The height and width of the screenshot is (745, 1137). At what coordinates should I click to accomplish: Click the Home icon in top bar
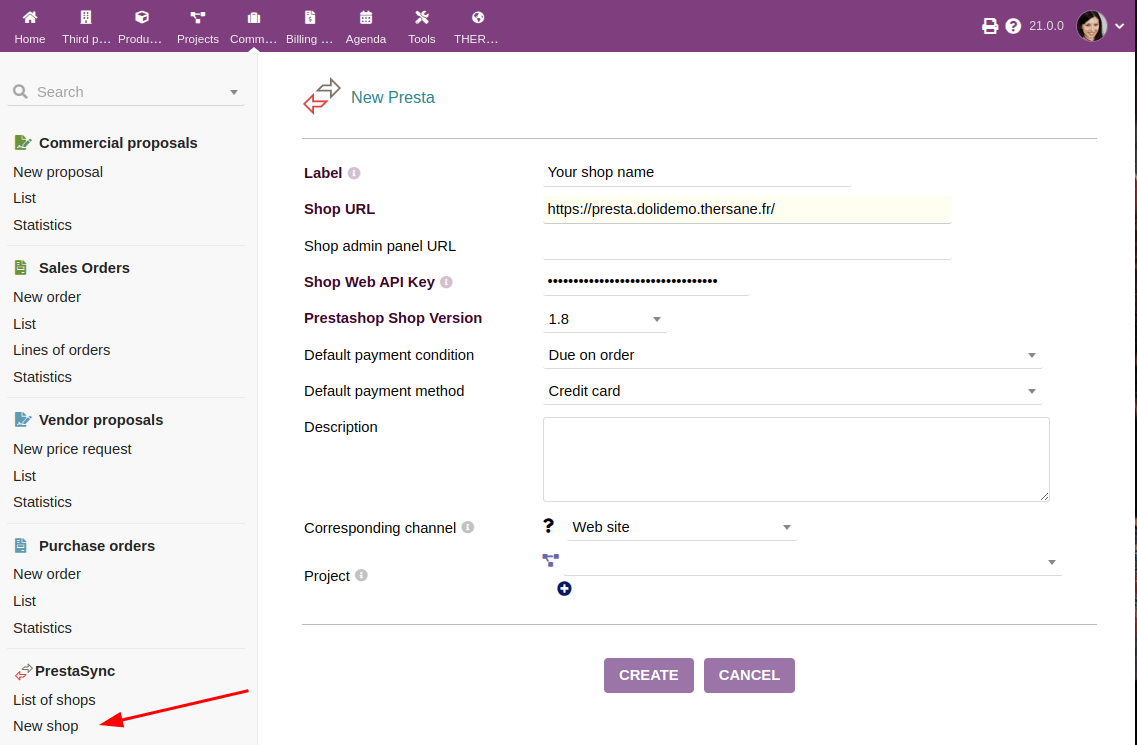coord(30,17)
